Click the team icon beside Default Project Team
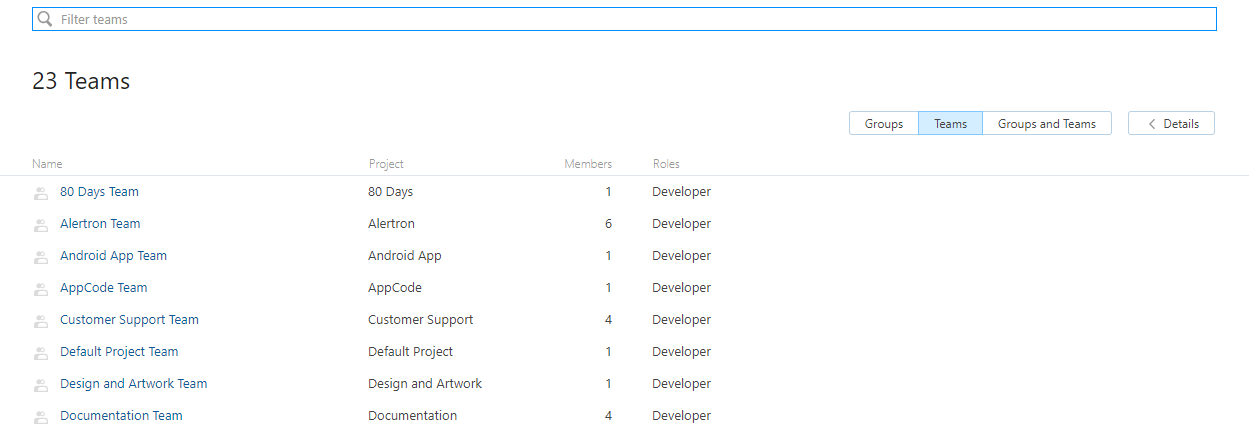The image size is (1249, 430). click(41, 353)
